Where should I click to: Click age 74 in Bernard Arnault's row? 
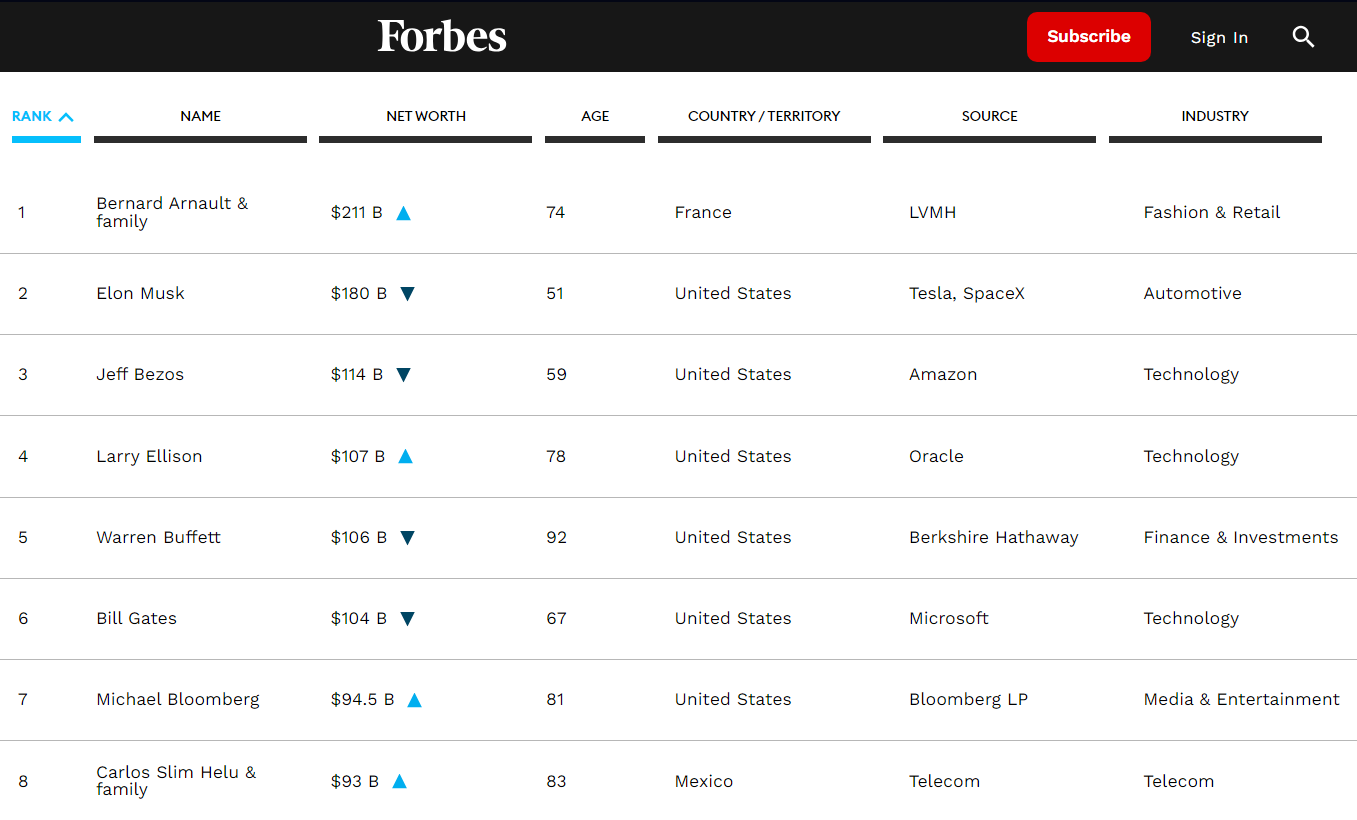555,212
